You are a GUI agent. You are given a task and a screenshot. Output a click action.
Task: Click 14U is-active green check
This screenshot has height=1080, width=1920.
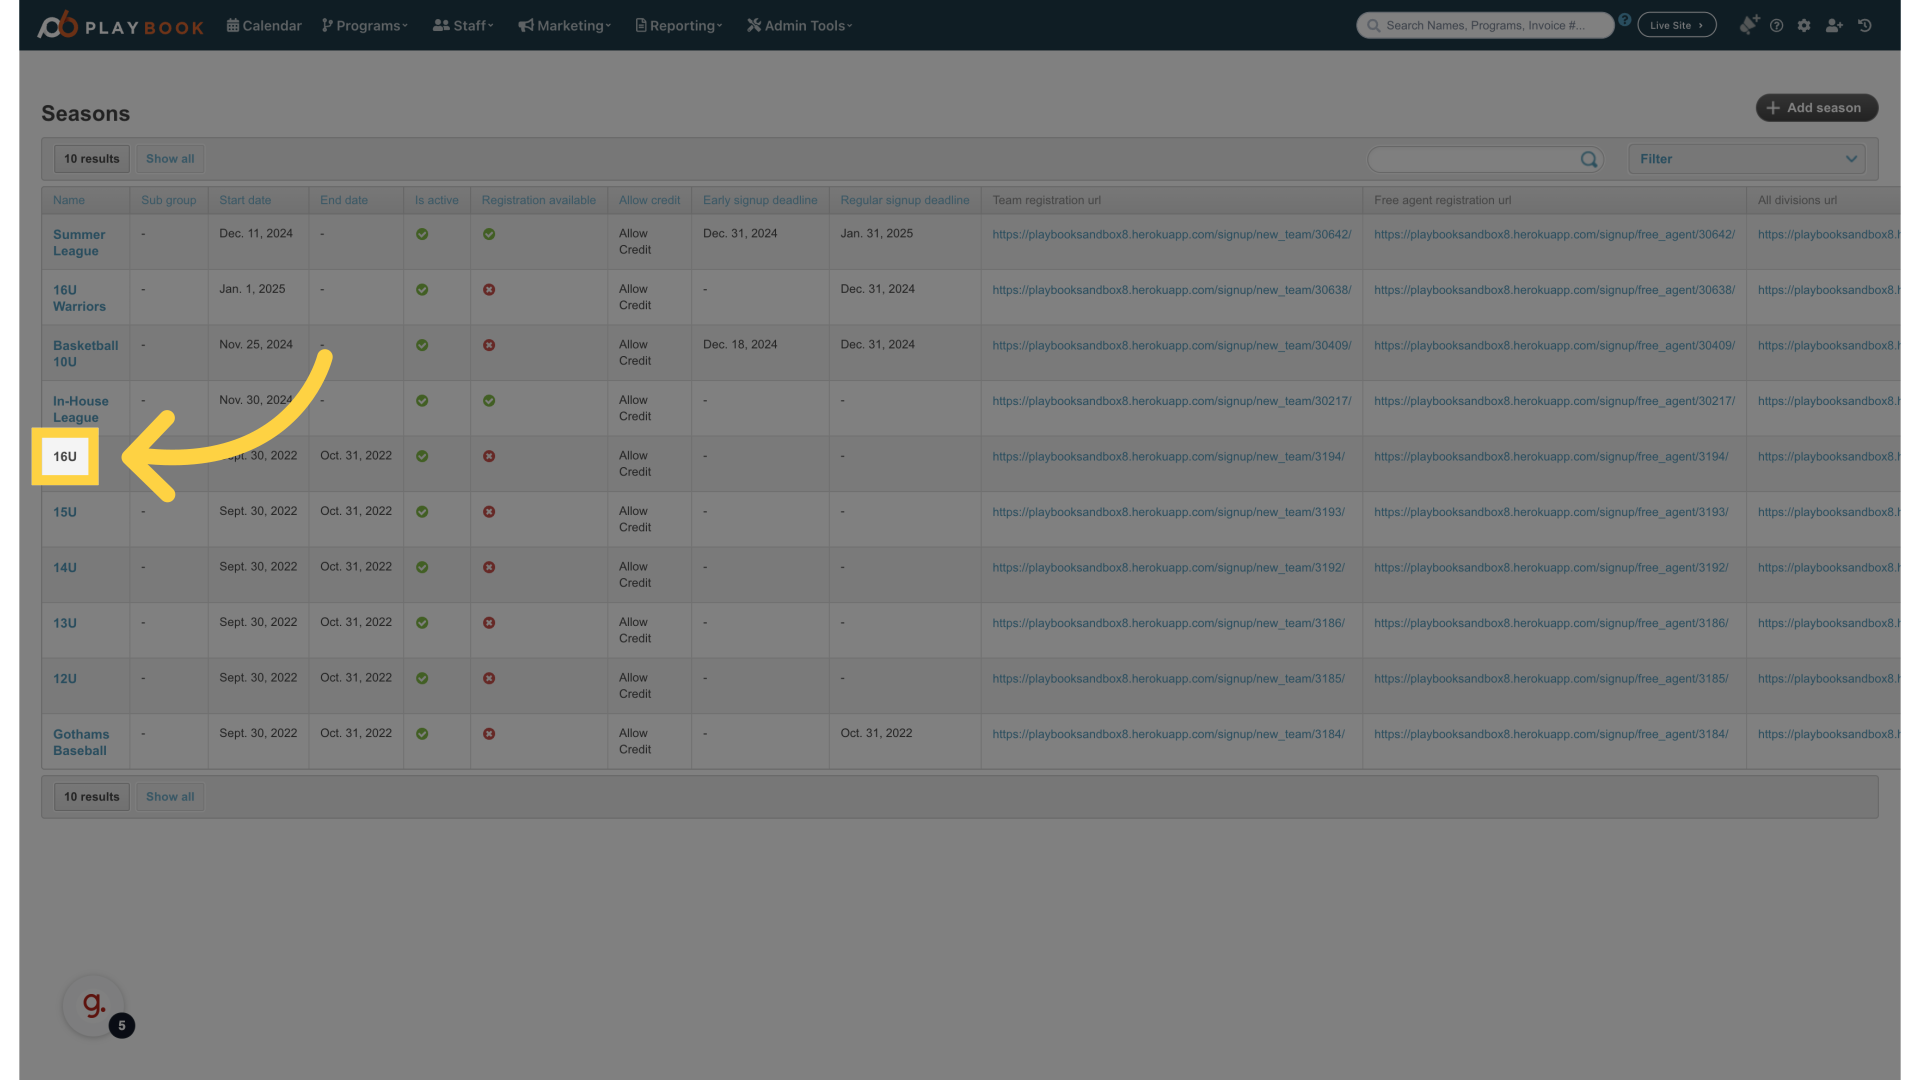pyautogui.click(x=422, y=567)
